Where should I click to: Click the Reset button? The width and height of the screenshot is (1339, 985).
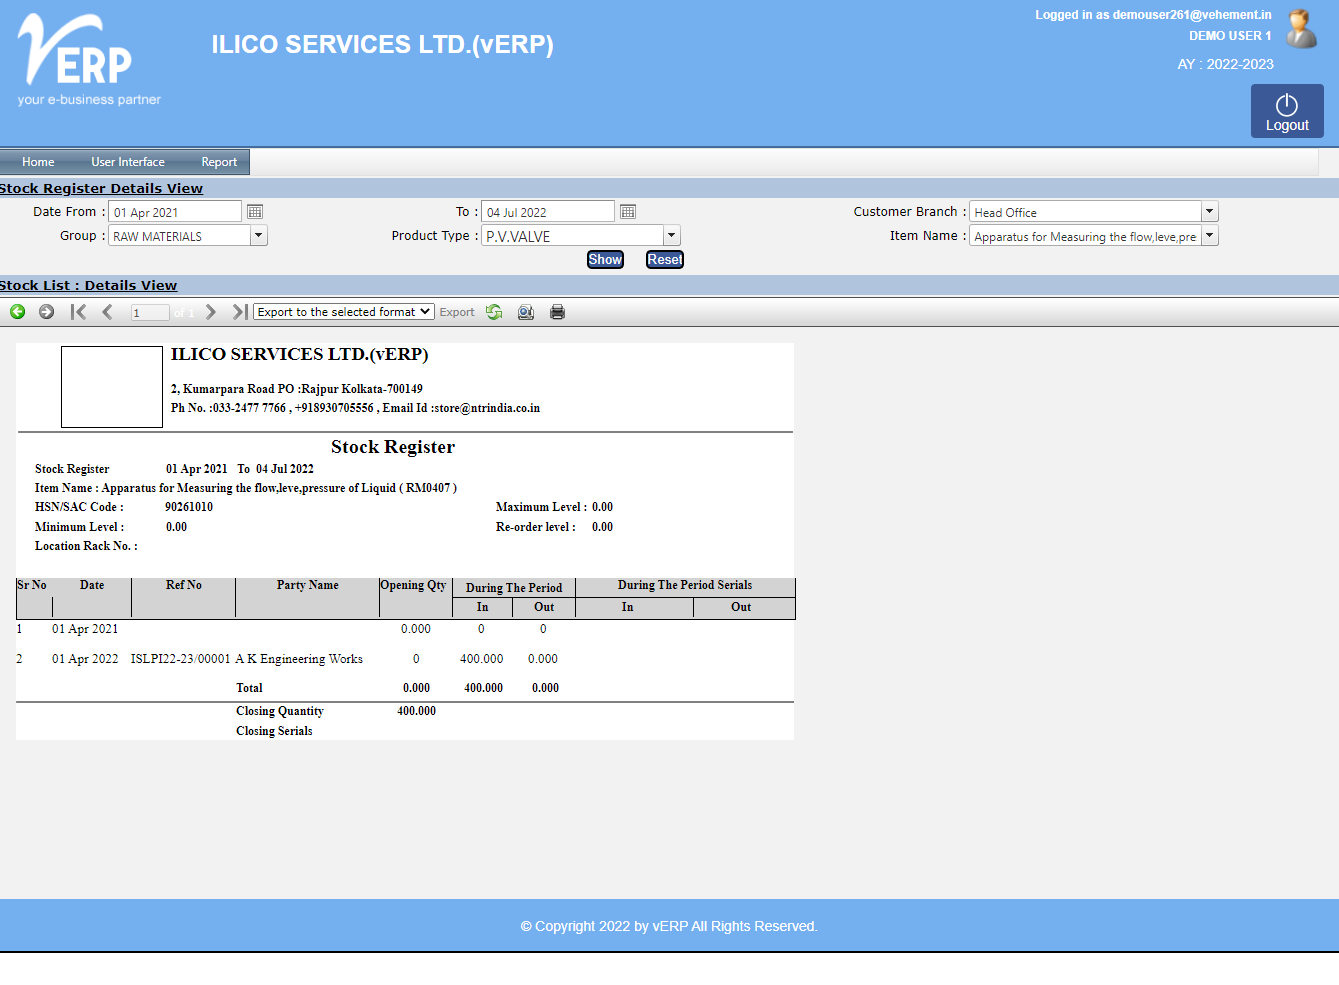665,259
